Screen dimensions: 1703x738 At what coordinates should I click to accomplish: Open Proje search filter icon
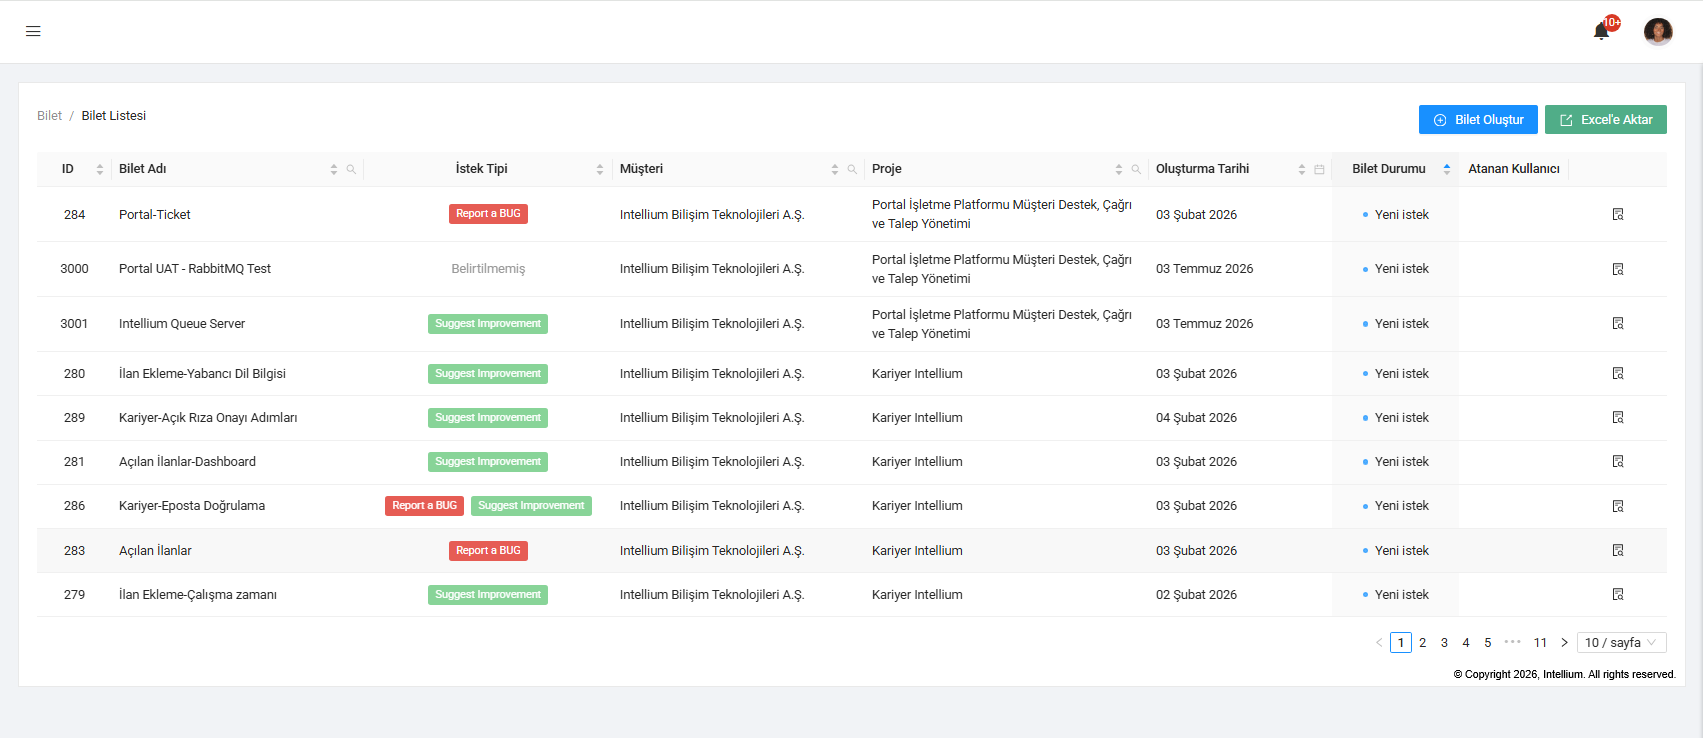1136,169
